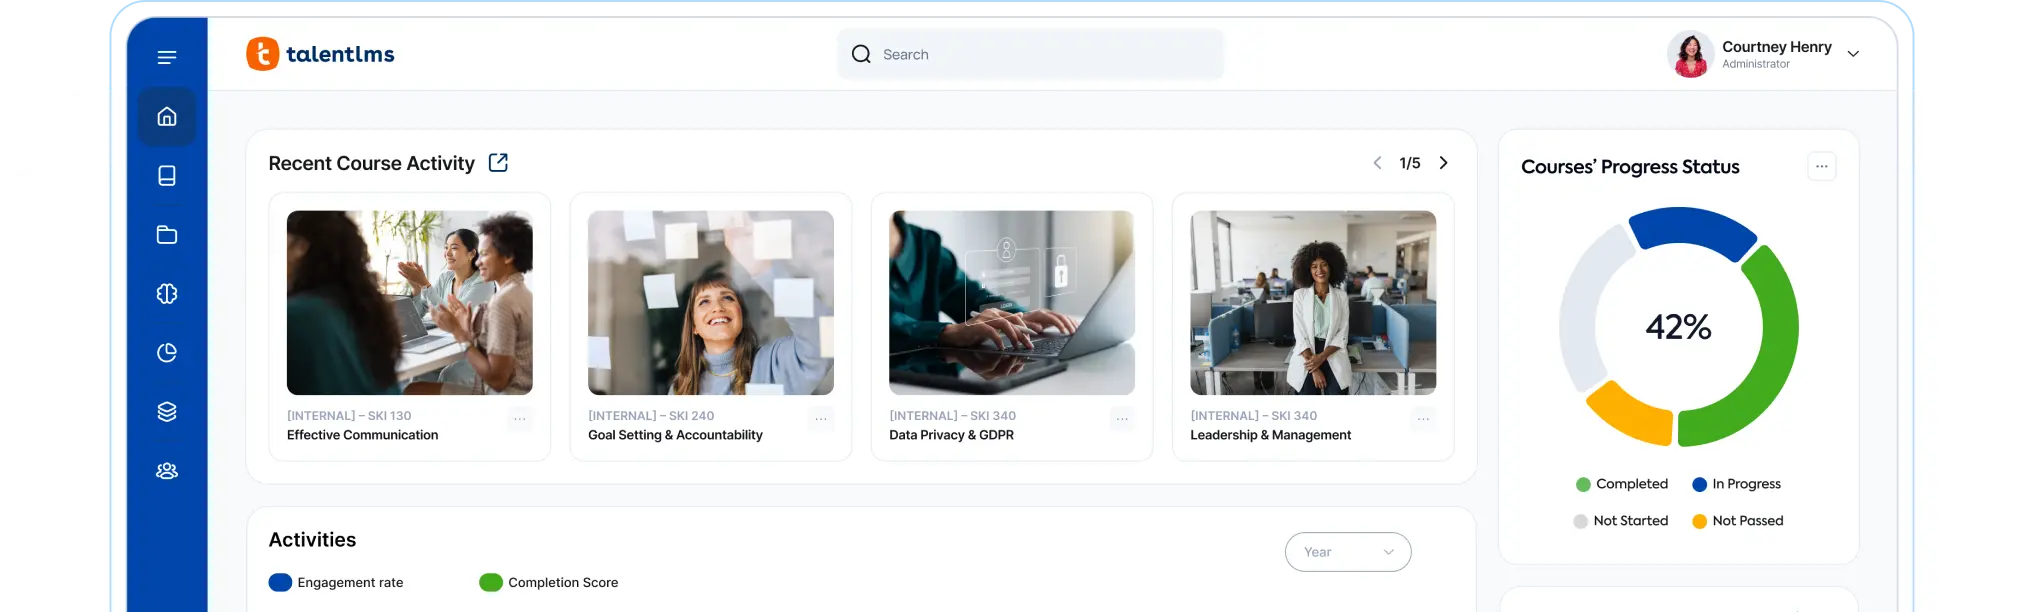The image size is (2024, 612).
Task: Click the folder icon in sidebar
Action: click(x=167, y=235)
